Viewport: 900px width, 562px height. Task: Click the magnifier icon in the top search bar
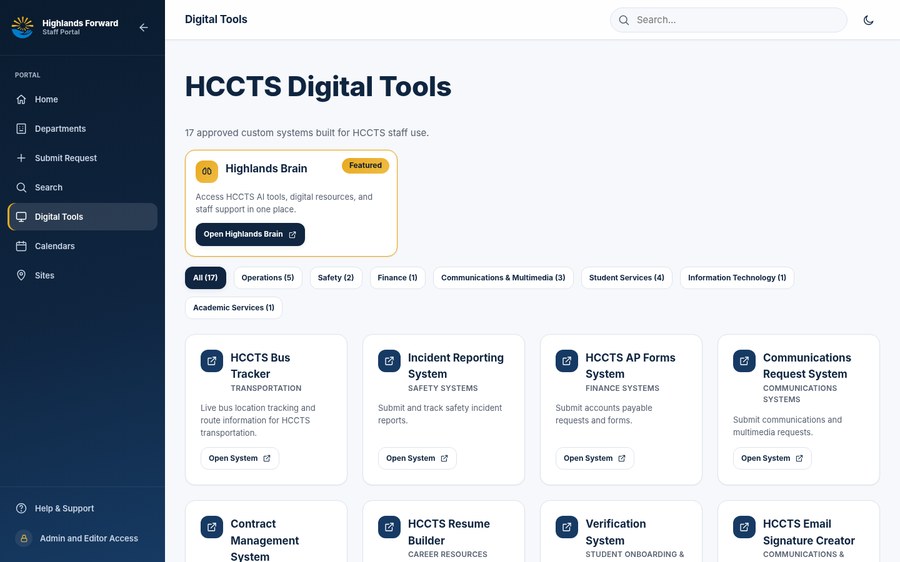tap(623, 20)
